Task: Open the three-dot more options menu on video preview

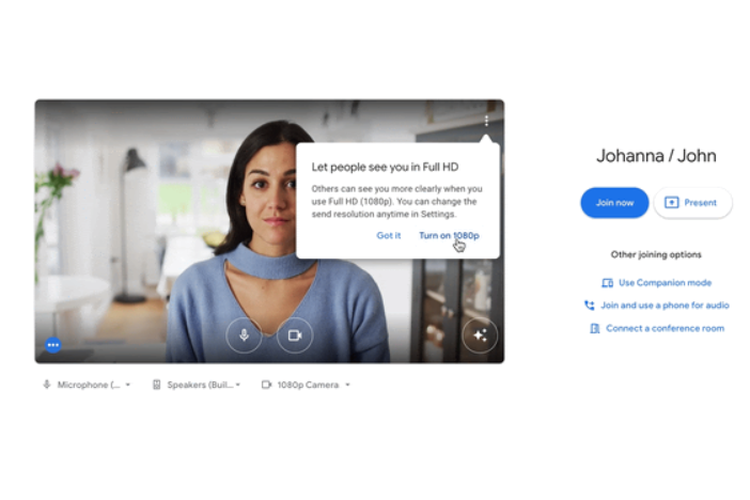Action: point(487,120)
